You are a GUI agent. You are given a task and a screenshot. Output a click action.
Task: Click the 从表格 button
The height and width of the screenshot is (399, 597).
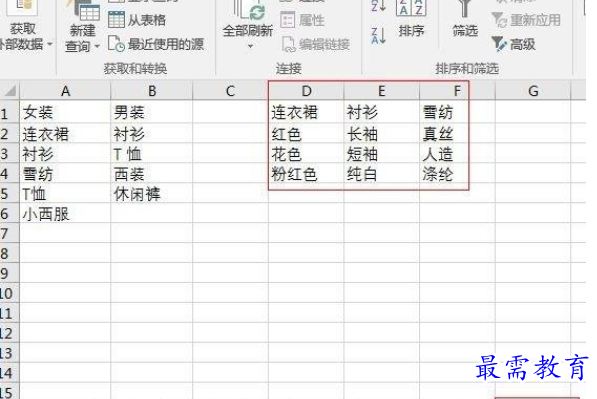(x=137, y=19)
